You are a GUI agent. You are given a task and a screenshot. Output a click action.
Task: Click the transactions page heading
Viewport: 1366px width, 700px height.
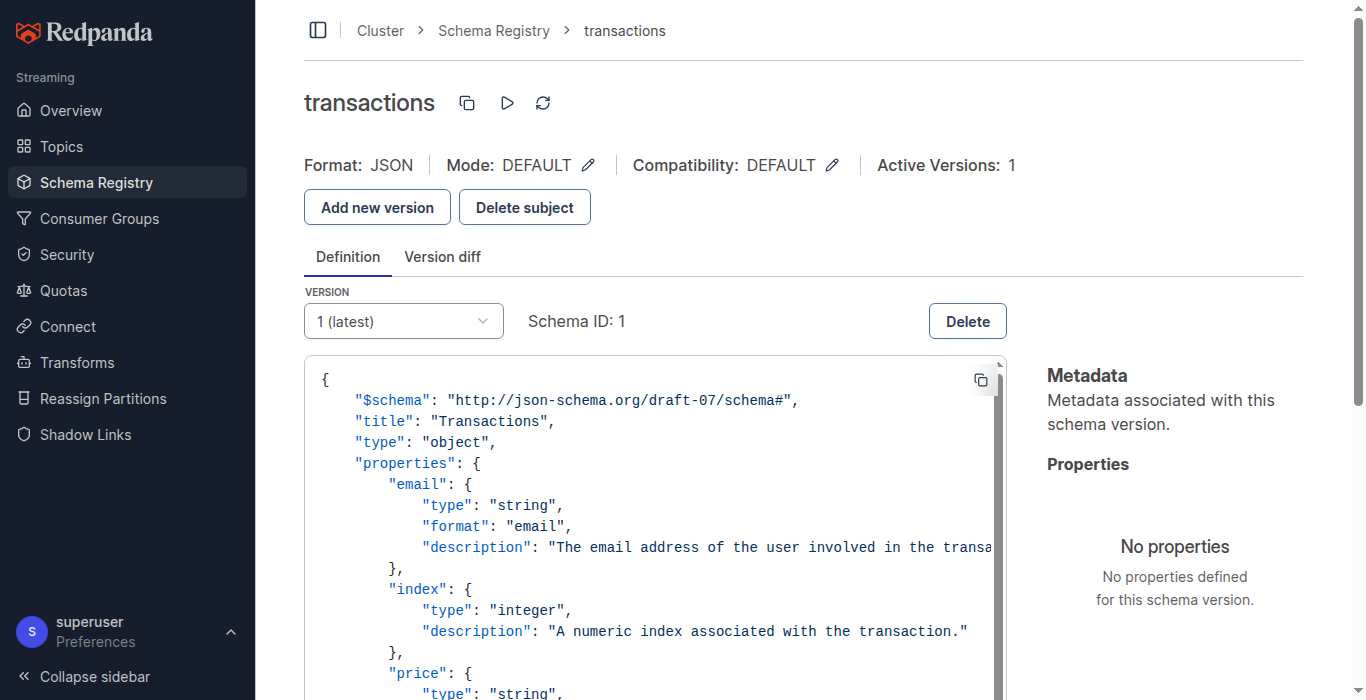point(369,103)
